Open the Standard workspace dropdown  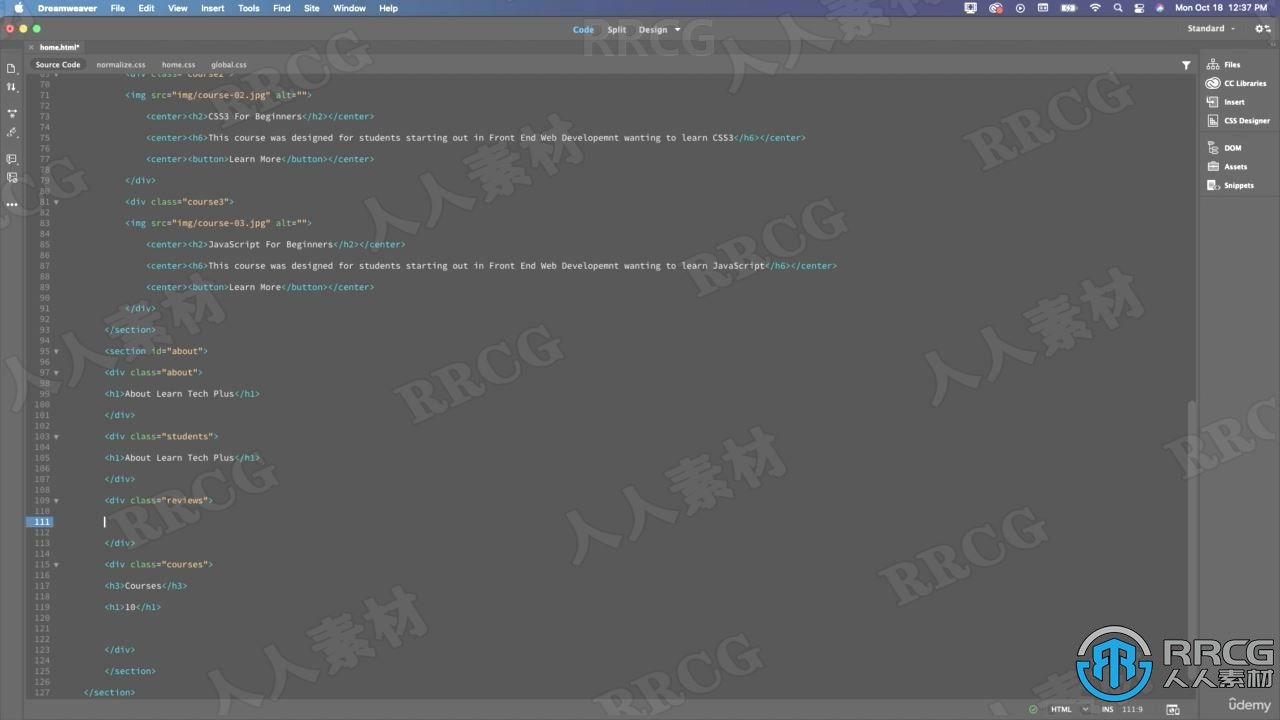point(1211,29)
